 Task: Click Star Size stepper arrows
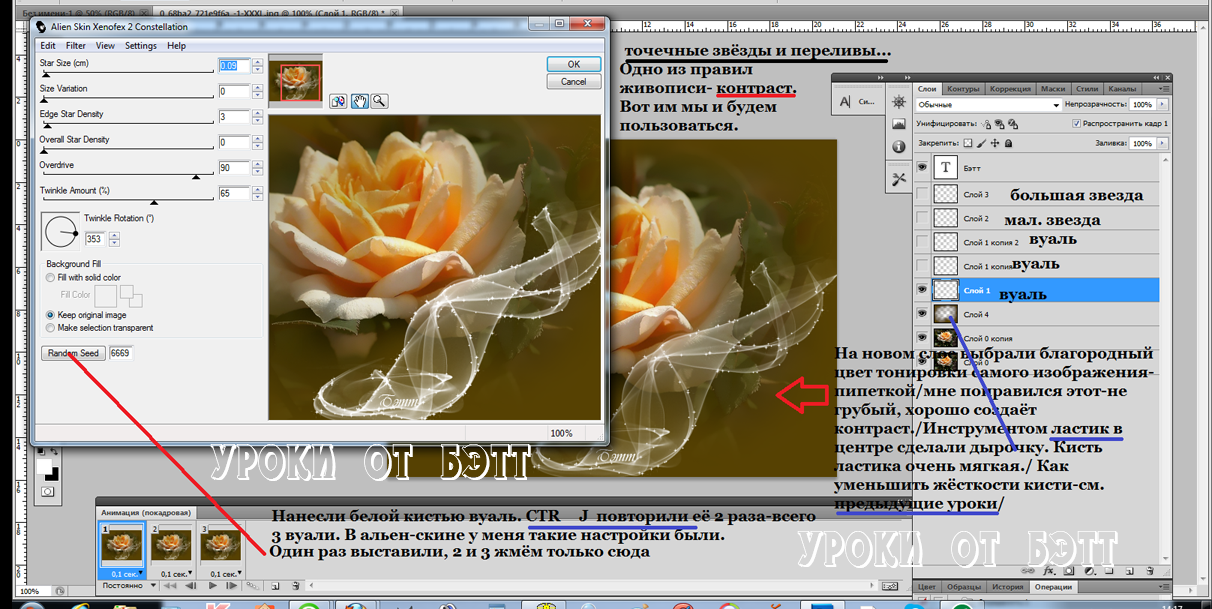(258, 65)
